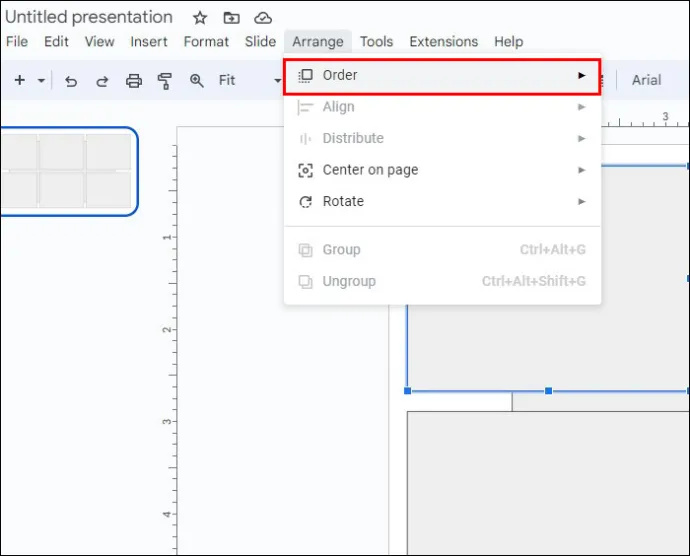690x556 pixels.
Task: Open the Arial font selector
Action: pos(646,80)
